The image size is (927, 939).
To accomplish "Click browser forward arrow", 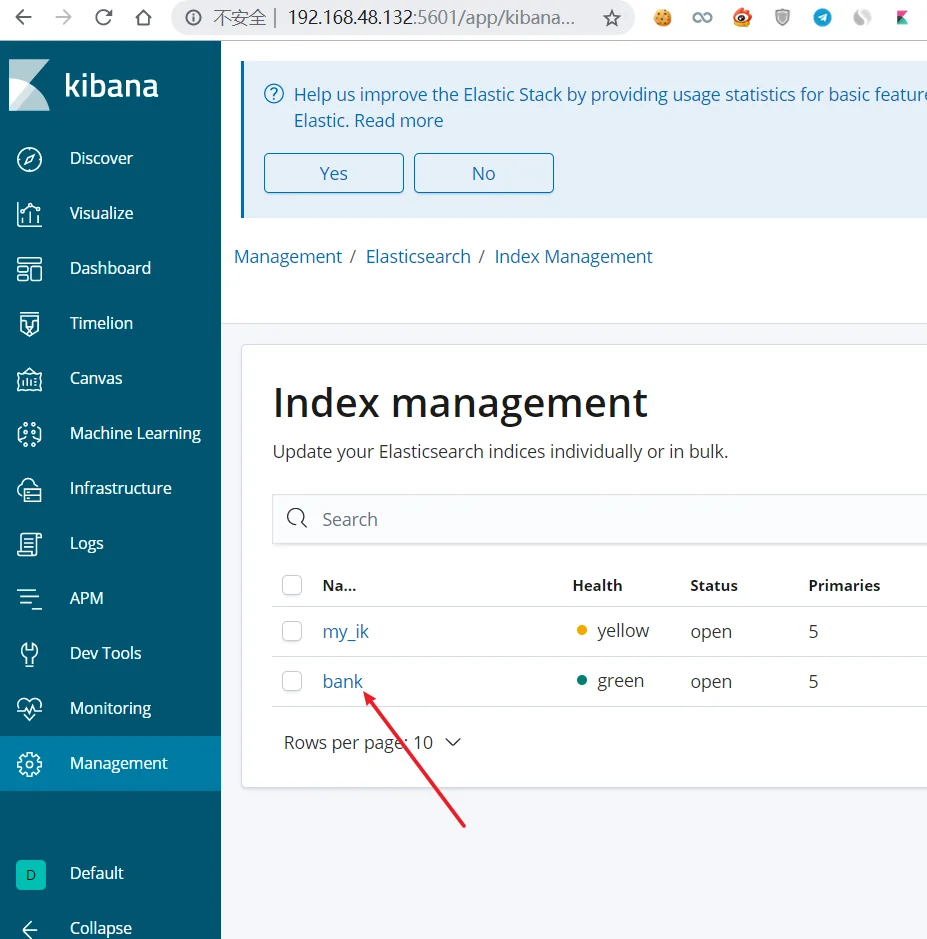I will (x=63, y=17).
